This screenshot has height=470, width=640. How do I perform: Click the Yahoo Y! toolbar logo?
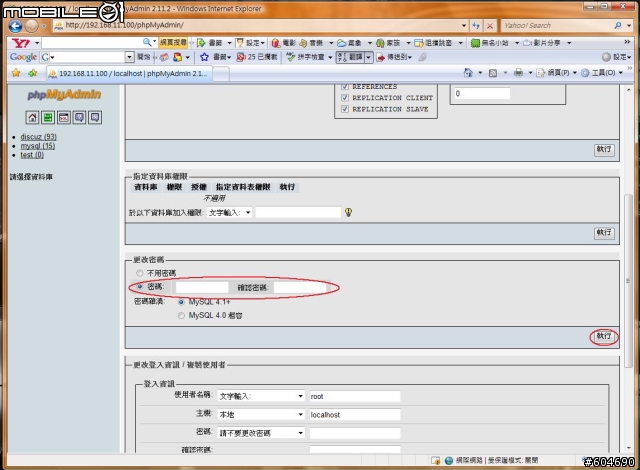point(20,43)
